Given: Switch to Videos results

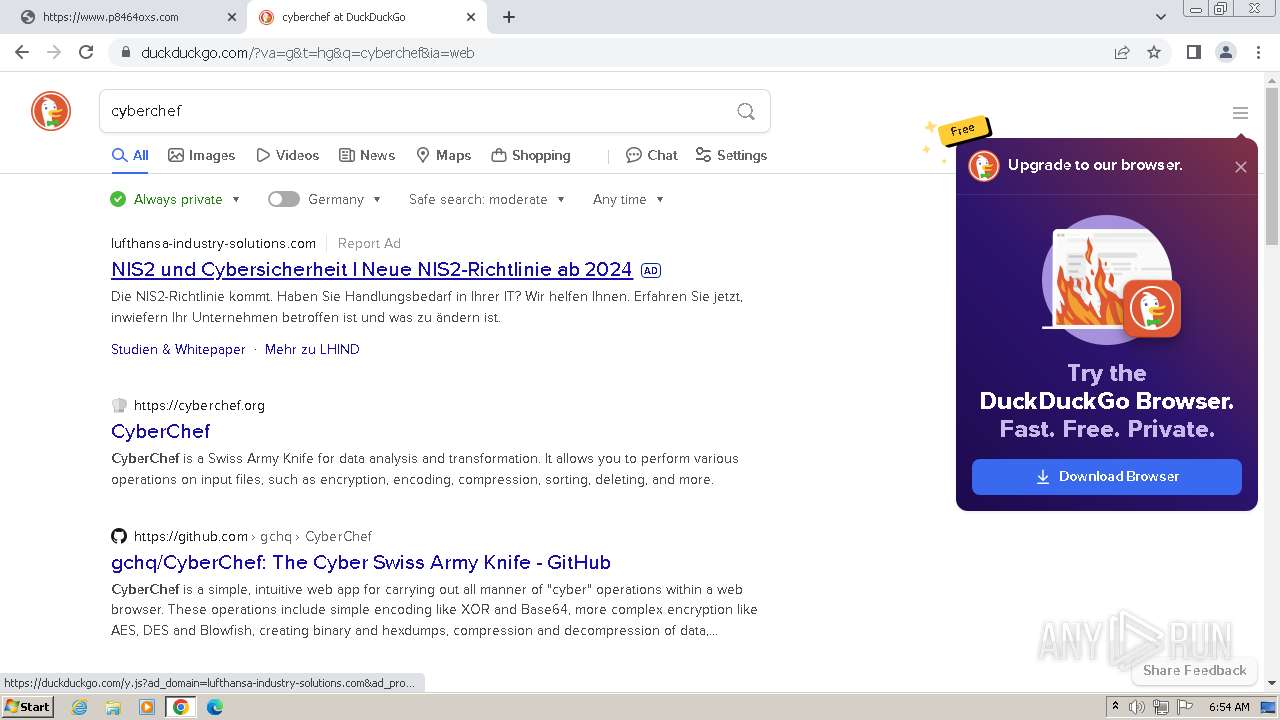Looking at the screenshot, I should click(x=288, y=155).
